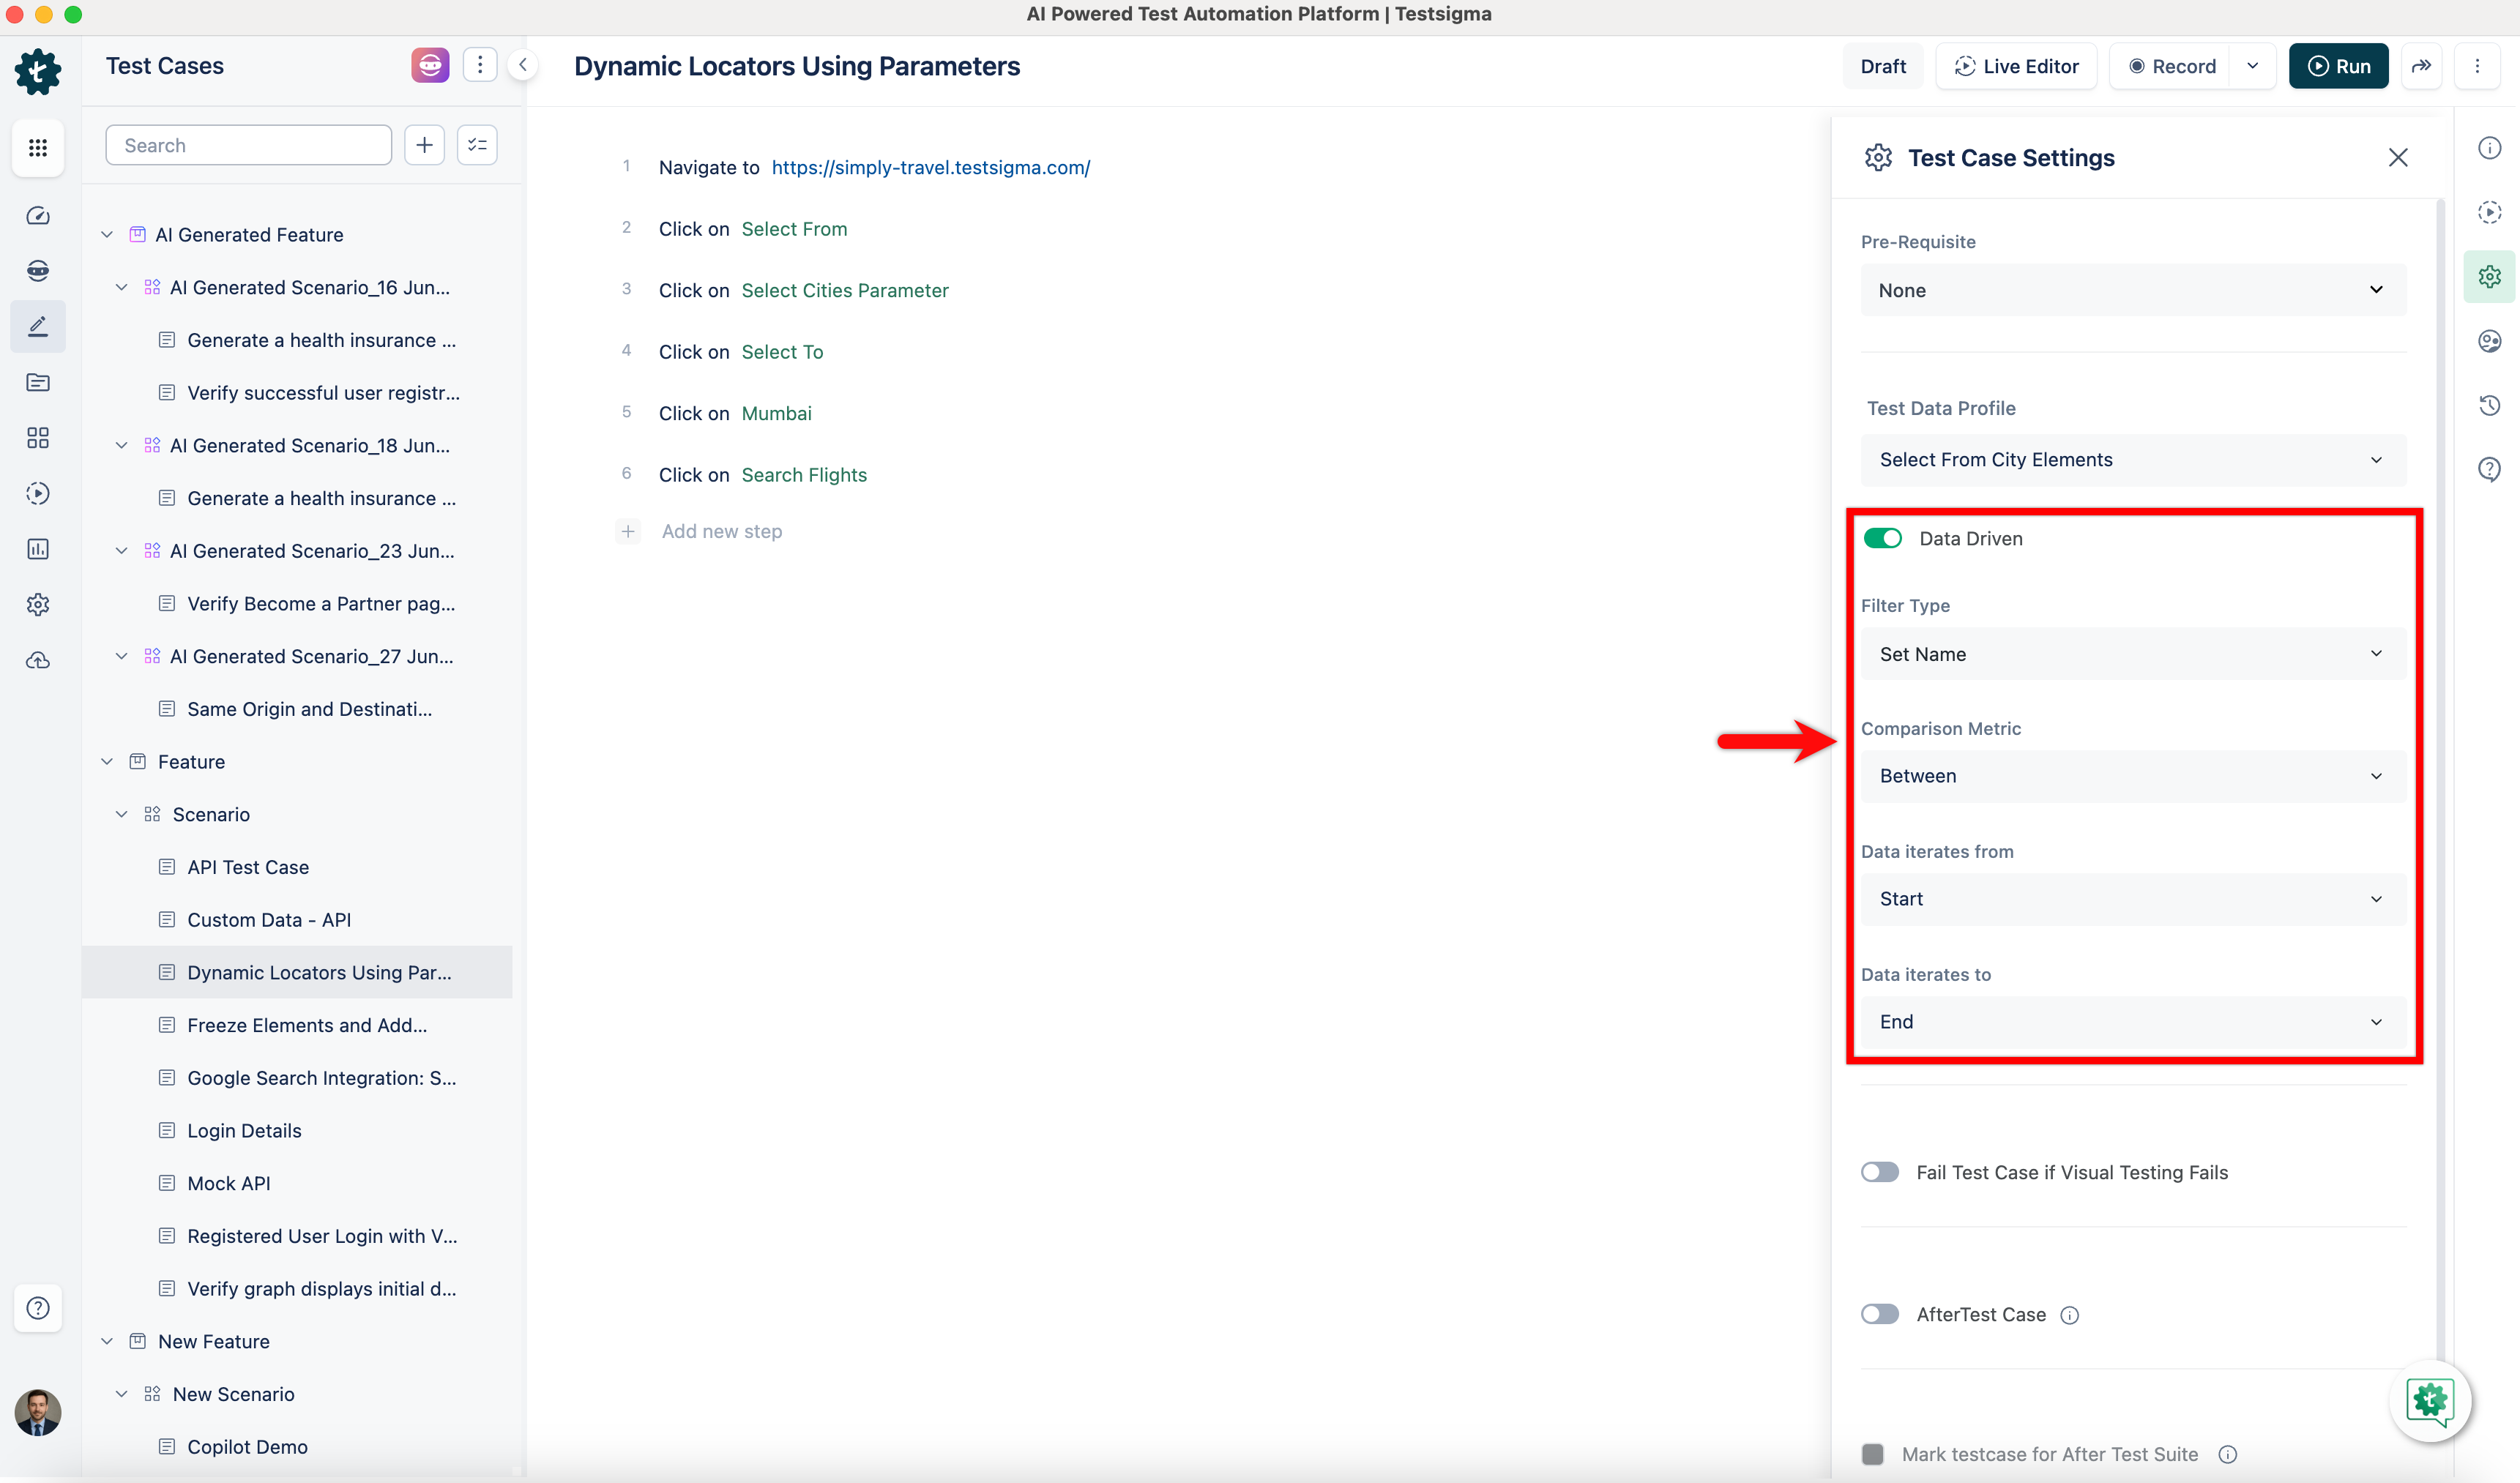
Task: Open the Comparison Metric dropdown showing Between
Action: (x=2132, y=776)
